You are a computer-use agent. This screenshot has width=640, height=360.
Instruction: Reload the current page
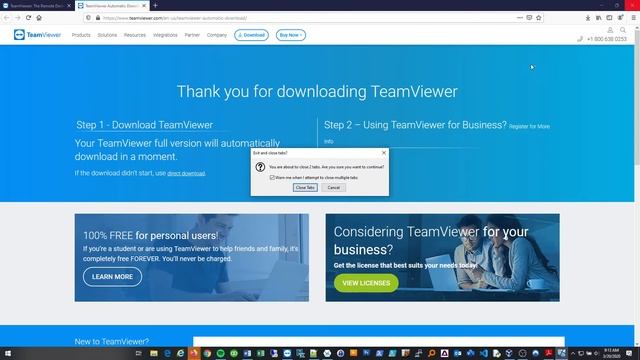click(x=28, y=18)
